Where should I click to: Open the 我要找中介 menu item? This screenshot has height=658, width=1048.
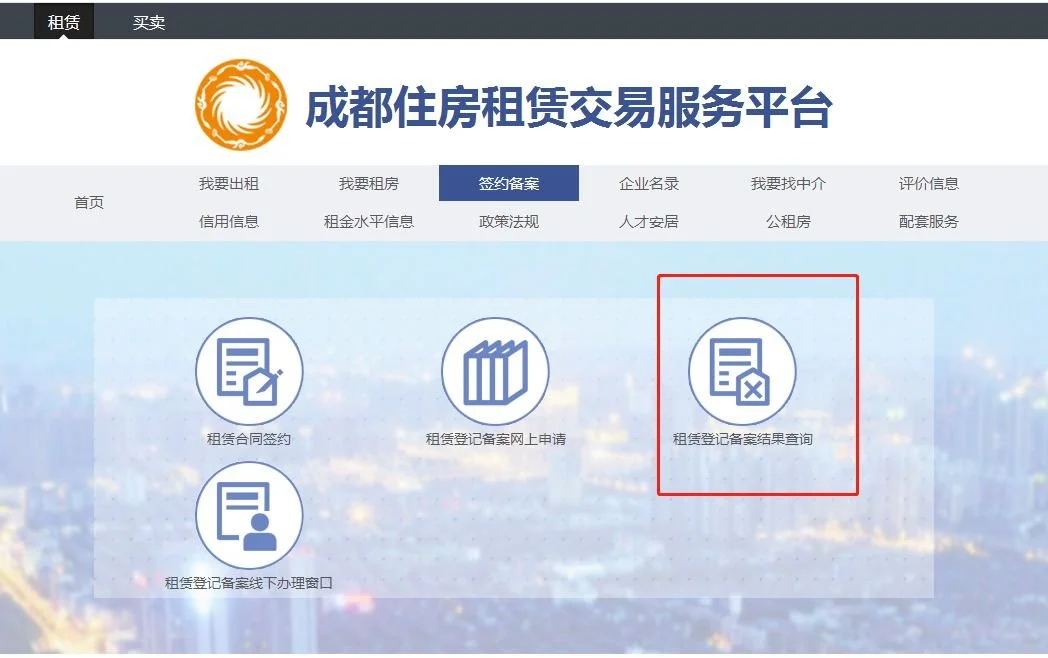pos(788,183)
